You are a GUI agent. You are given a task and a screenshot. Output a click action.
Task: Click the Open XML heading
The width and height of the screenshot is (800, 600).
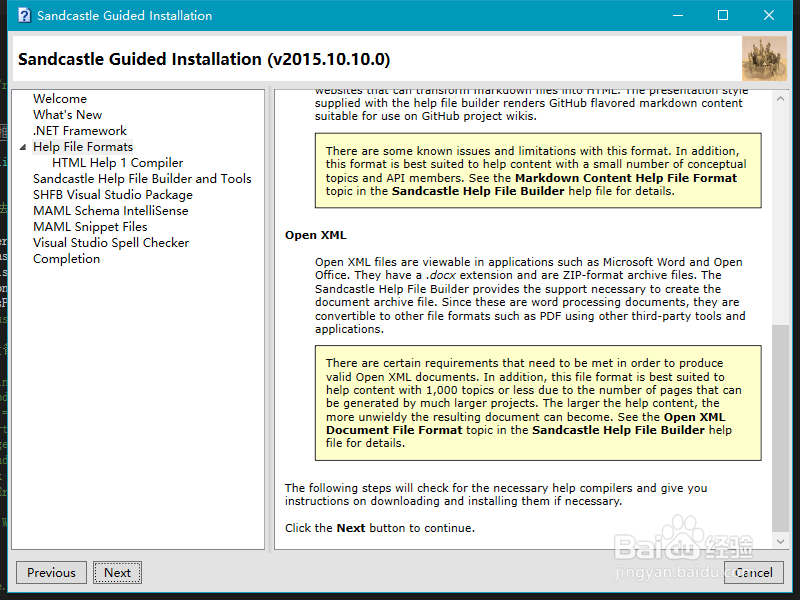click(x=315, y=235)
